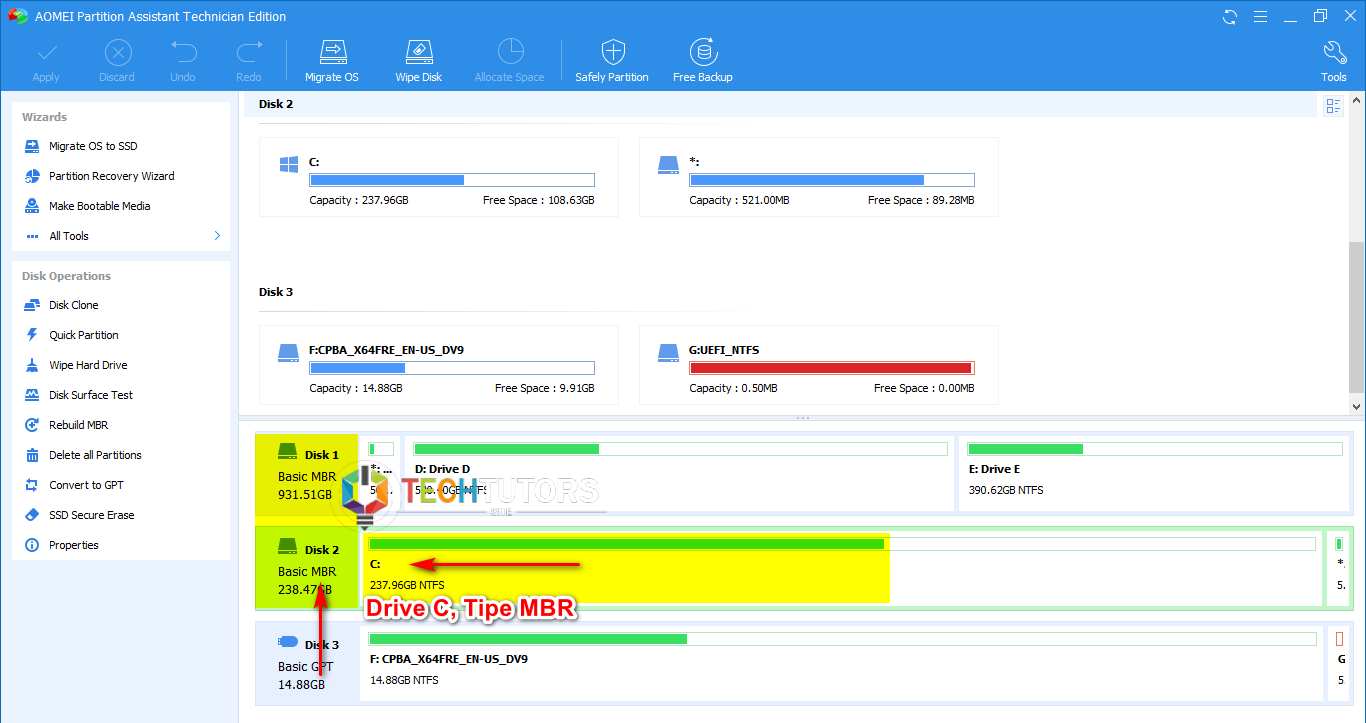The height and width of the screenshot is (723, 1366).
Task: Click the Partition Recovery Wizard icon
Action: (x=31, y=176)
